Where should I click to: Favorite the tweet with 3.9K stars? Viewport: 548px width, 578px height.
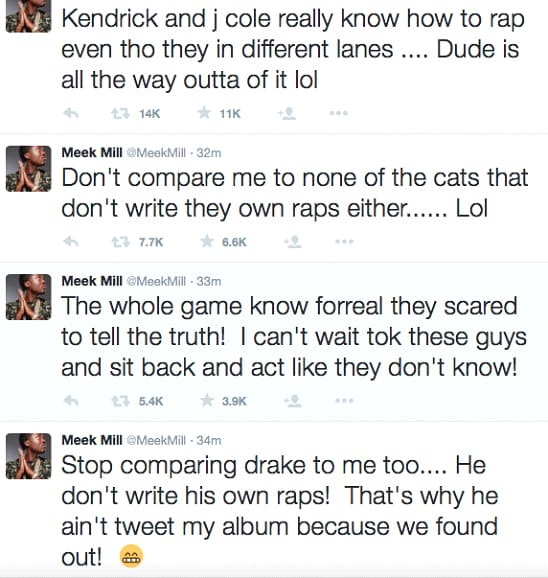207,400
